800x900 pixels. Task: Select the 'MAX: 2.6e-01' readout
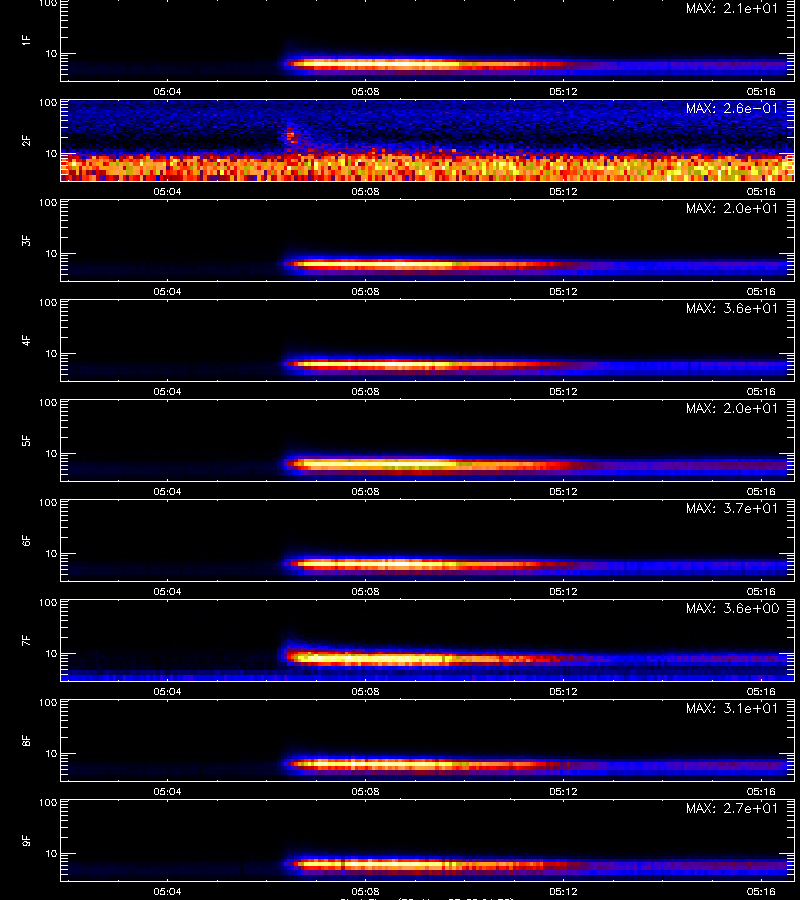[x=732, y=108]
